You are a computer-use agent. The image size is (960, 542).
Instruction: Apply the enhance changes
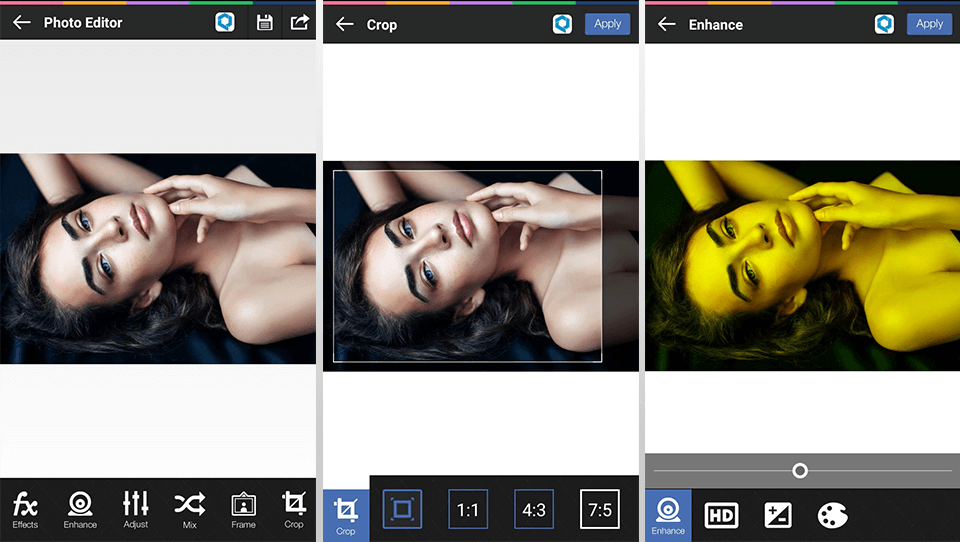tap(929, 24)
